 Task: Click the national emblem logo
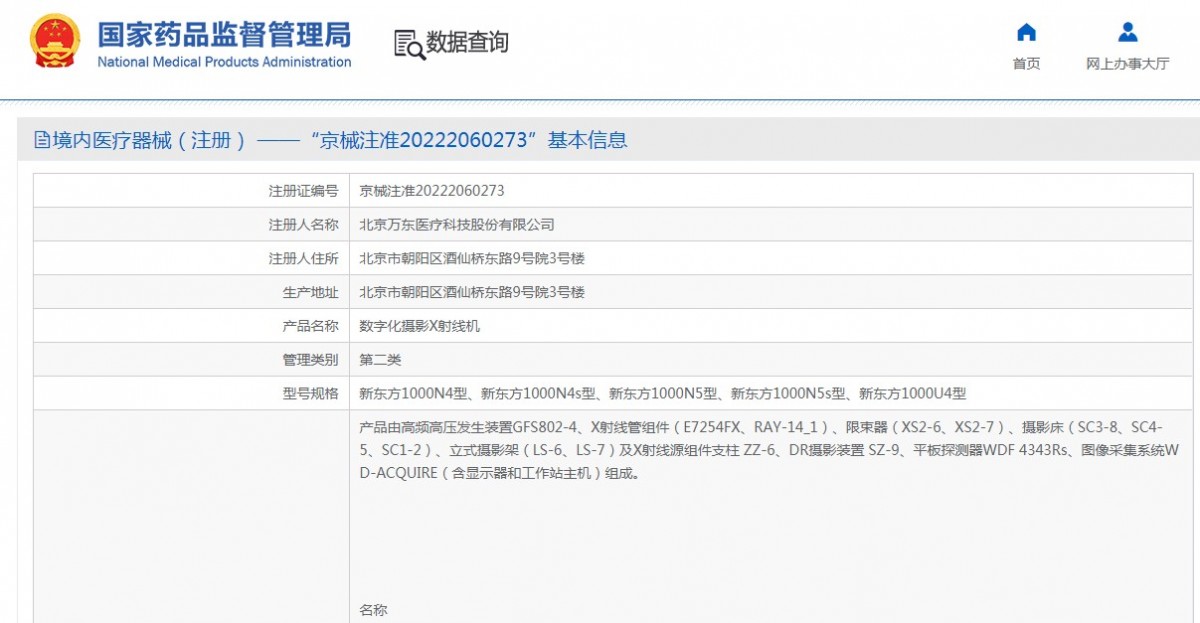(56, 42)
